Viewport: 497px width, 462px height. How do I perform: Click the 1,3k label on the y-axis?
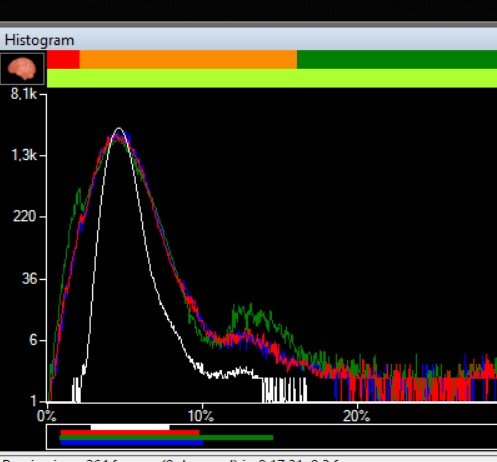tap(24, 155)
